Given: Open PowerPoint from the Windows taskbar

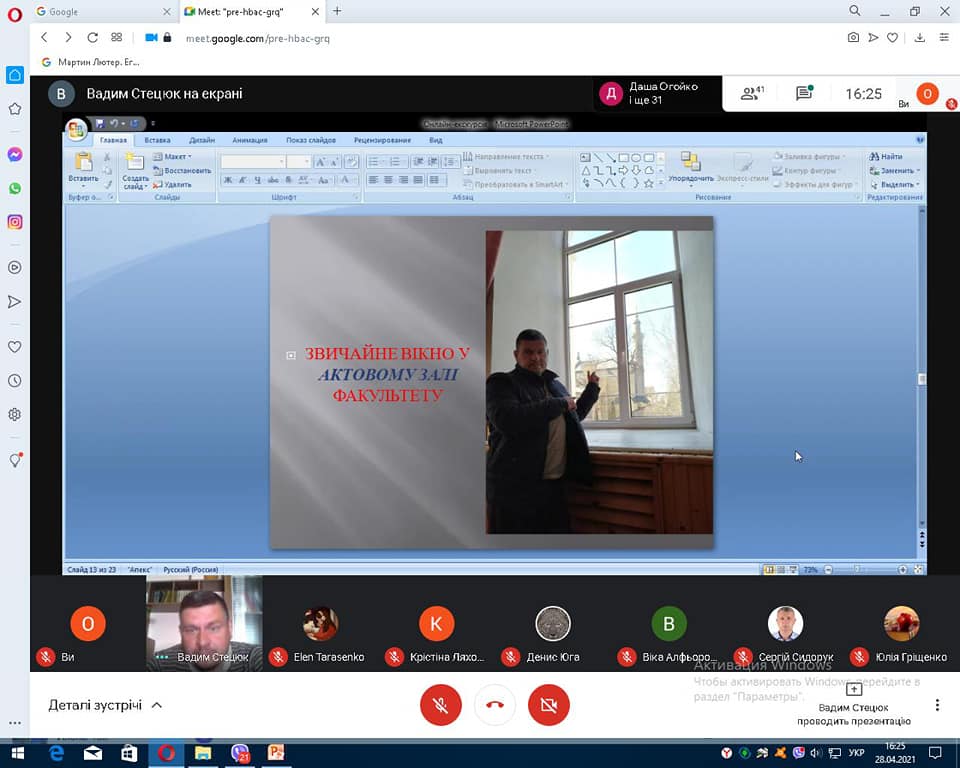Looking at the screenshot, I should pyautogui.click(x=275, y=753).
